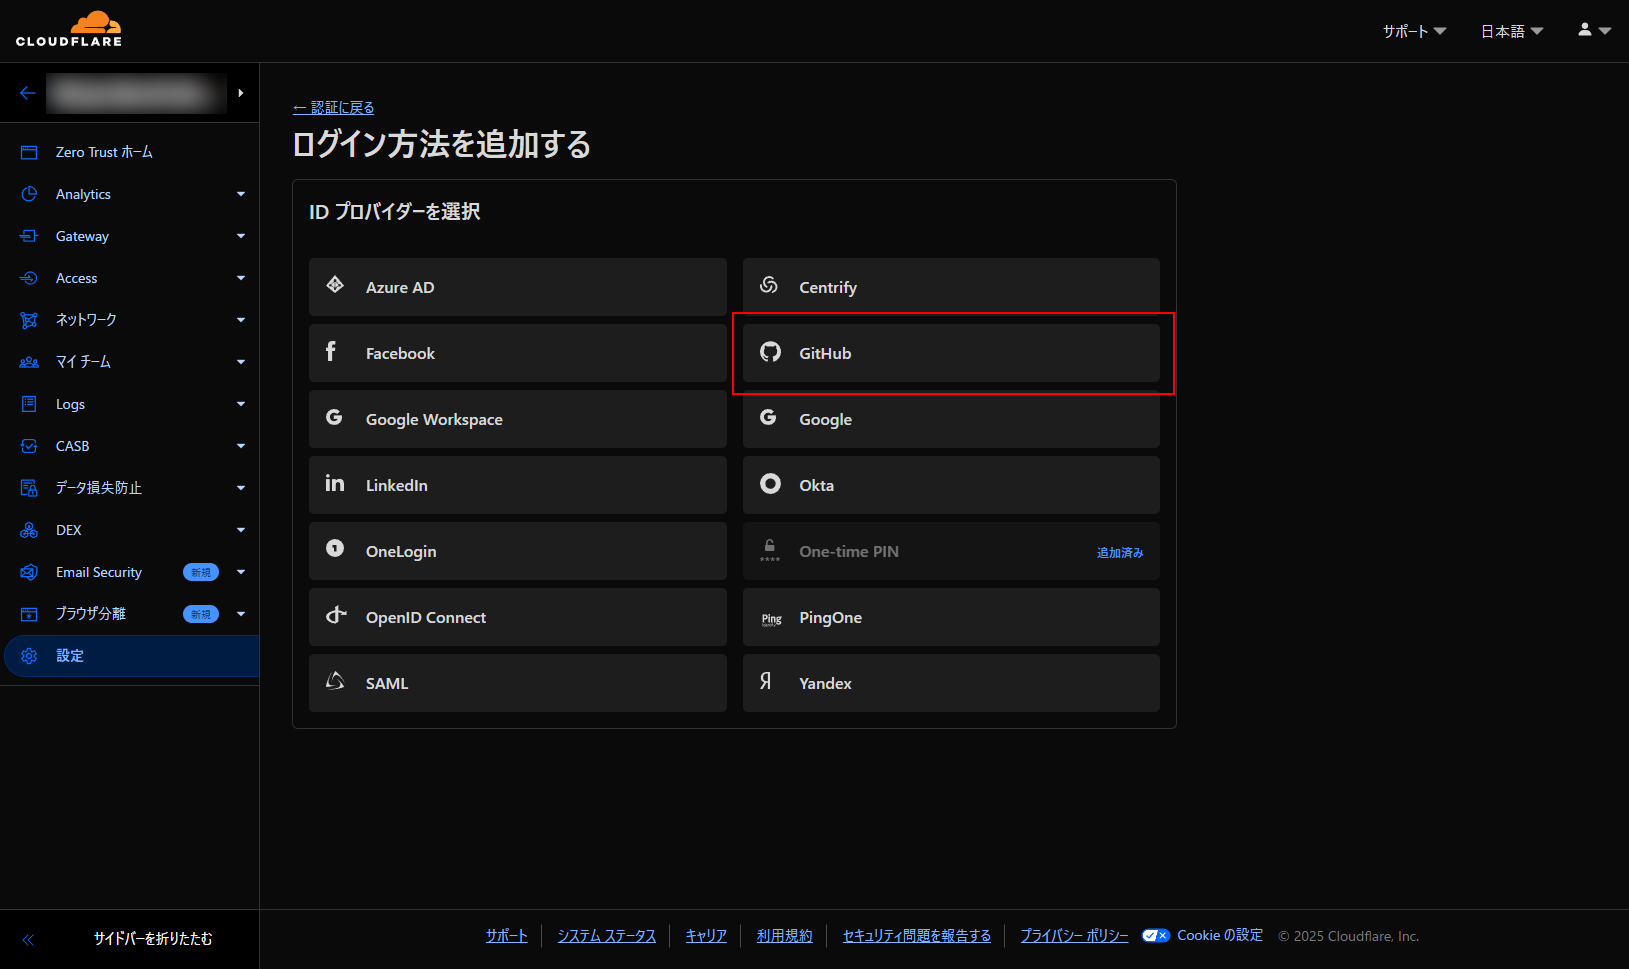Open the サポート dropdown in header
The image size is (1629, 969).
pos(1414,31)
